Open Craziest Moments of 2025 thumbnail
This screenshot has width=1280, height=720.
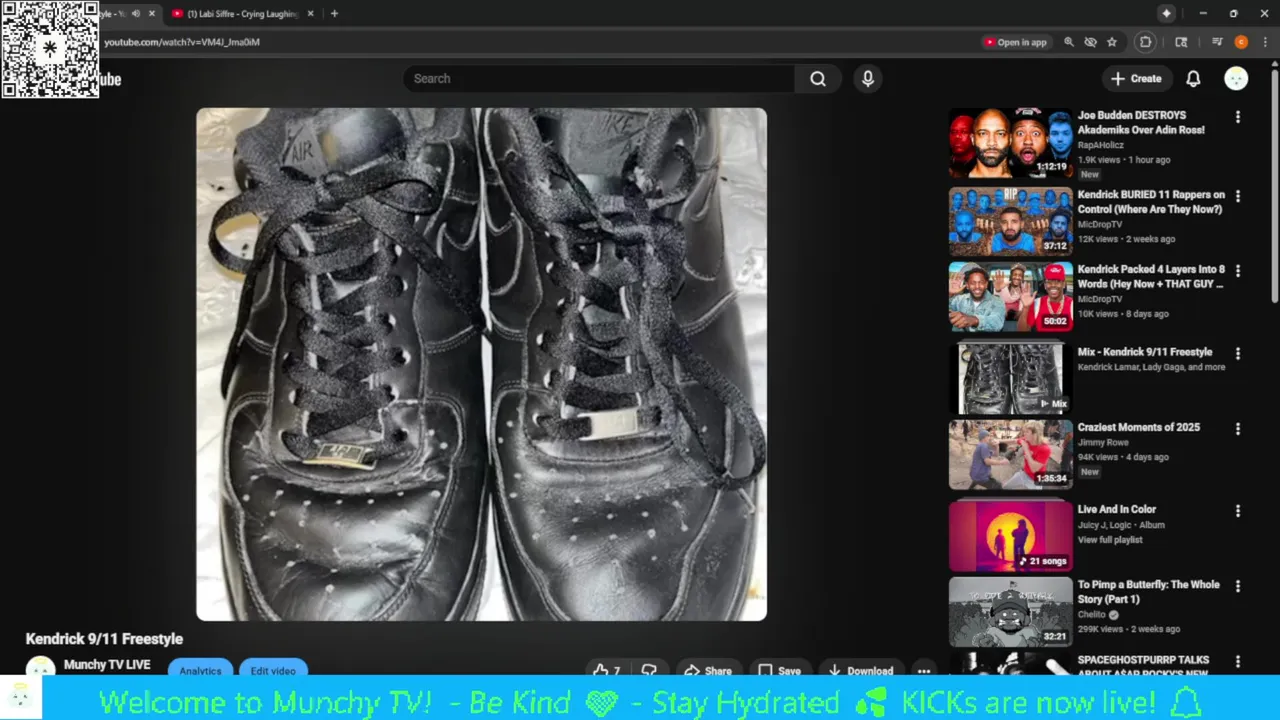click(1010, 453)
